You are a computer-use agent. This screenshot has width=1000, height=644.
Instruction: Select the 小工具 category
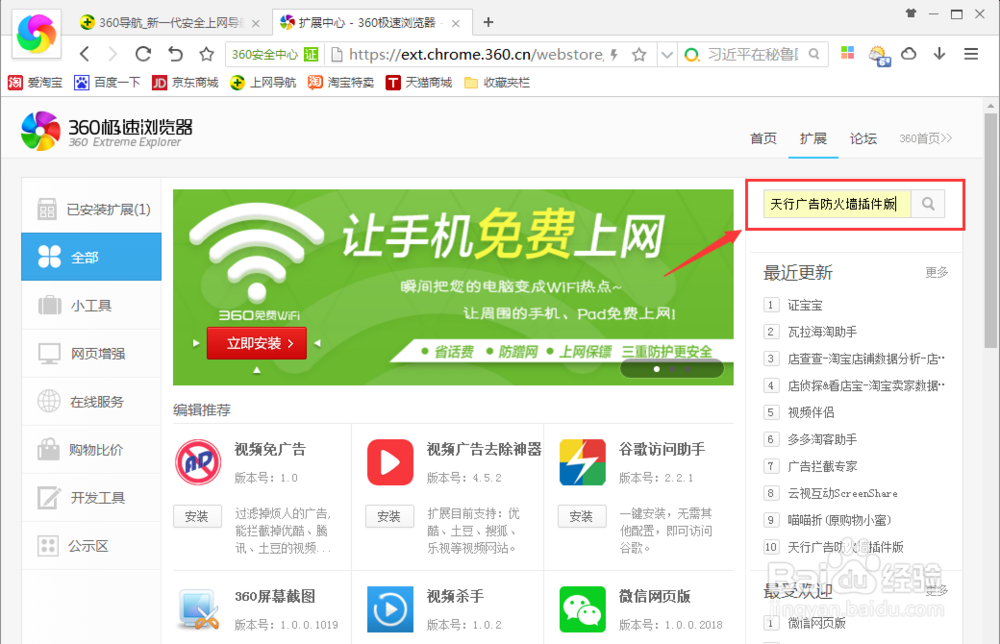point(91,305)
